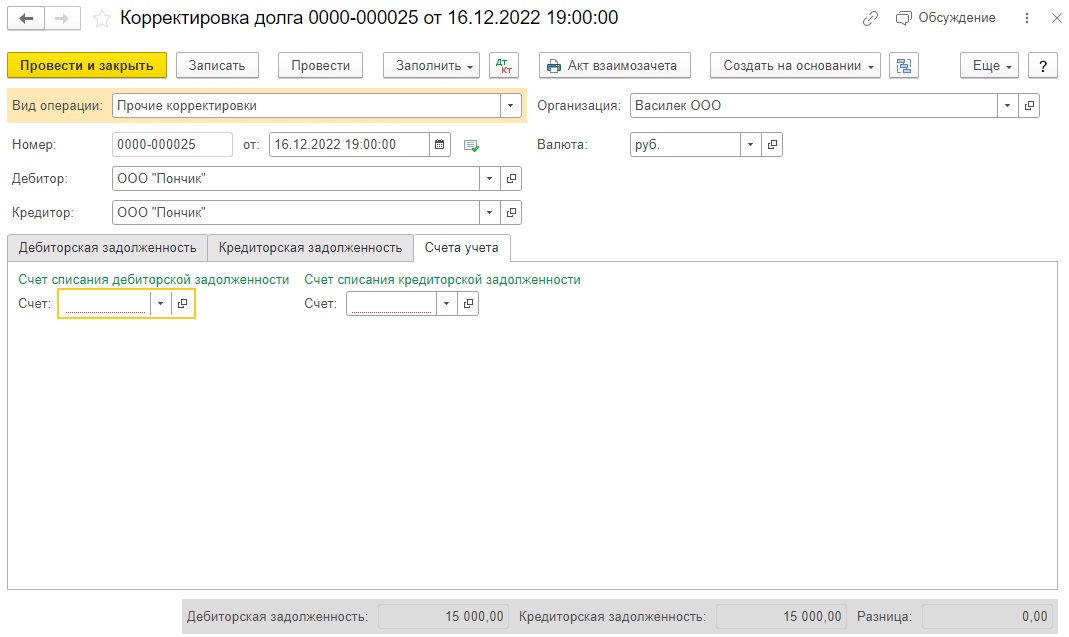1069x637 pixels.
Task: Click the Кредитор input field
Action: click(296, 213)
